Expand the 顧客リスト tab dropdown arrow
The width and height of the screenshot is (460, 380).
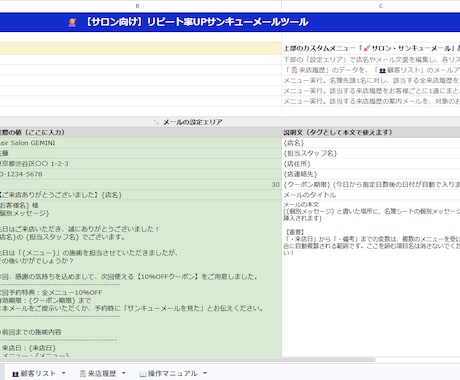64,373
